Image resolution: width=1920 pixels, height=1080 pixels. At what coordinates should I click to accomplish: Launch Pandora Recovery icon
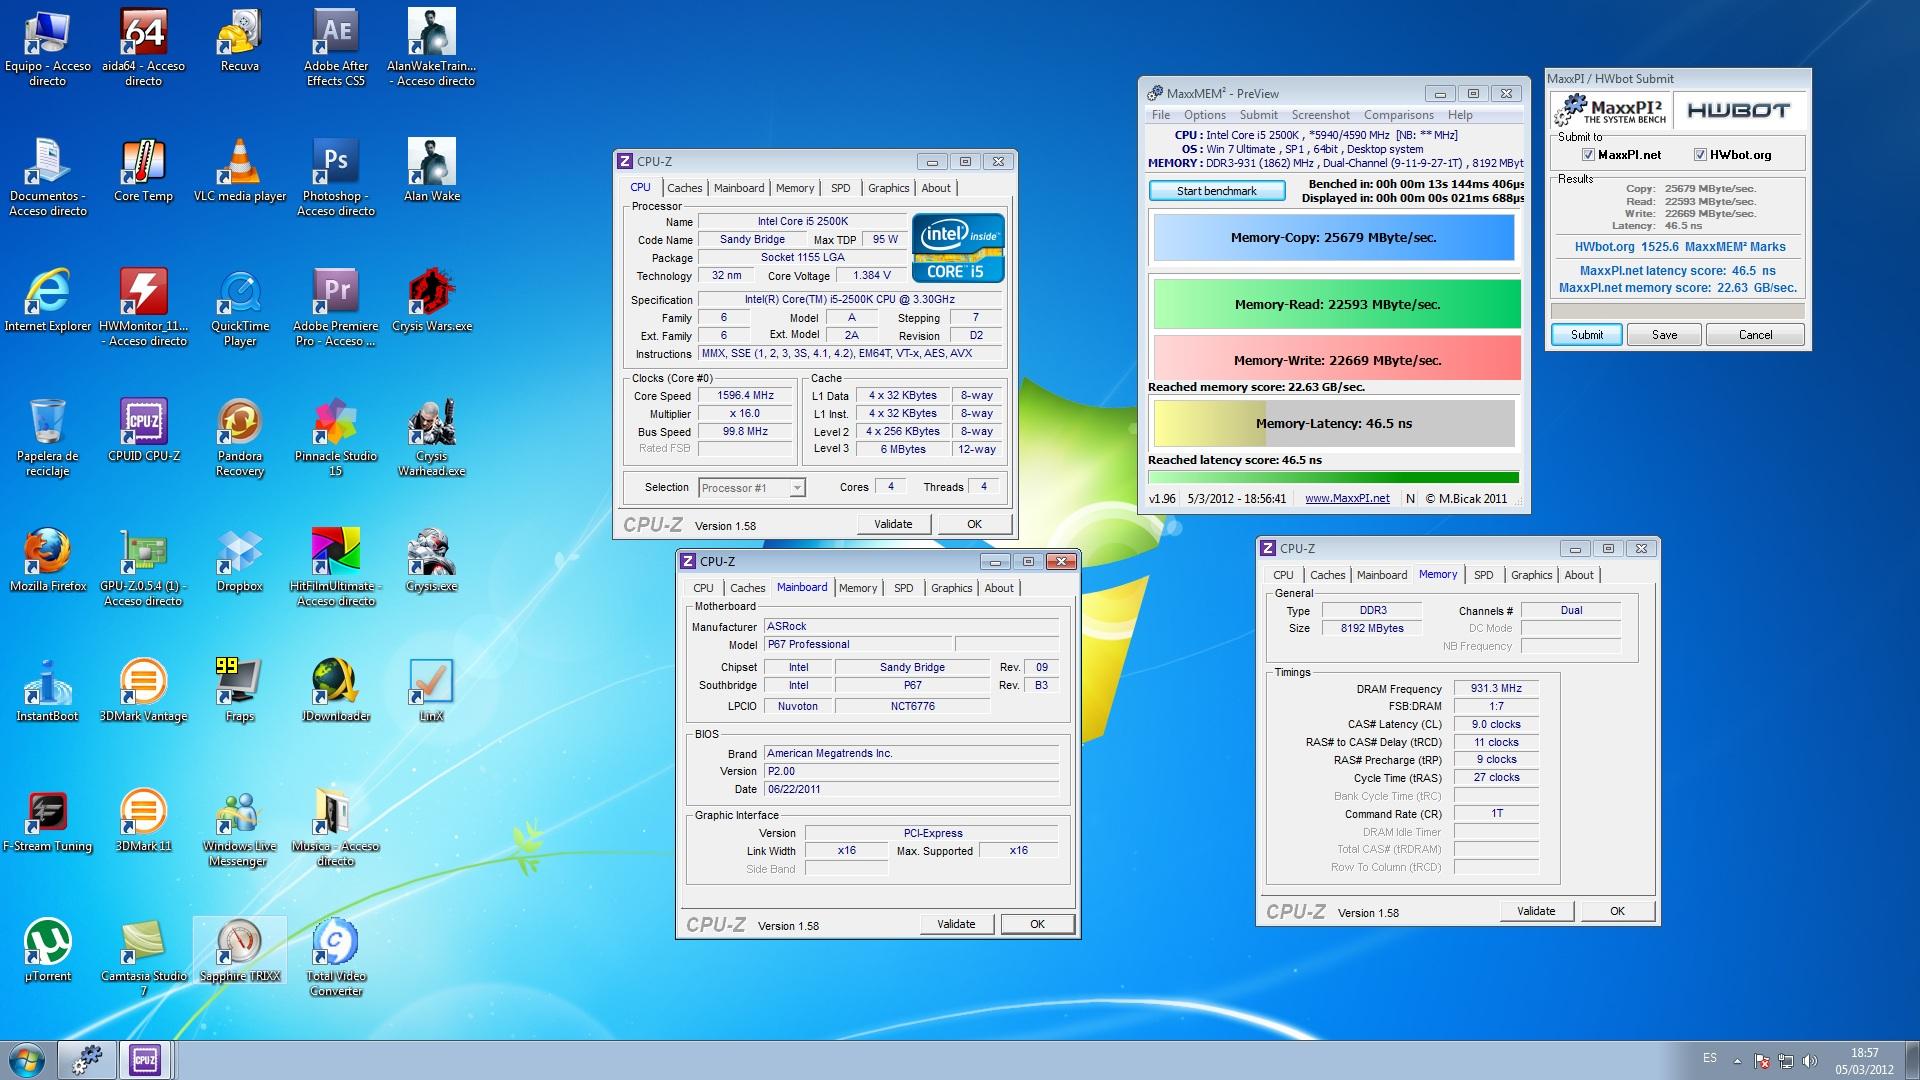click(240, 437)
